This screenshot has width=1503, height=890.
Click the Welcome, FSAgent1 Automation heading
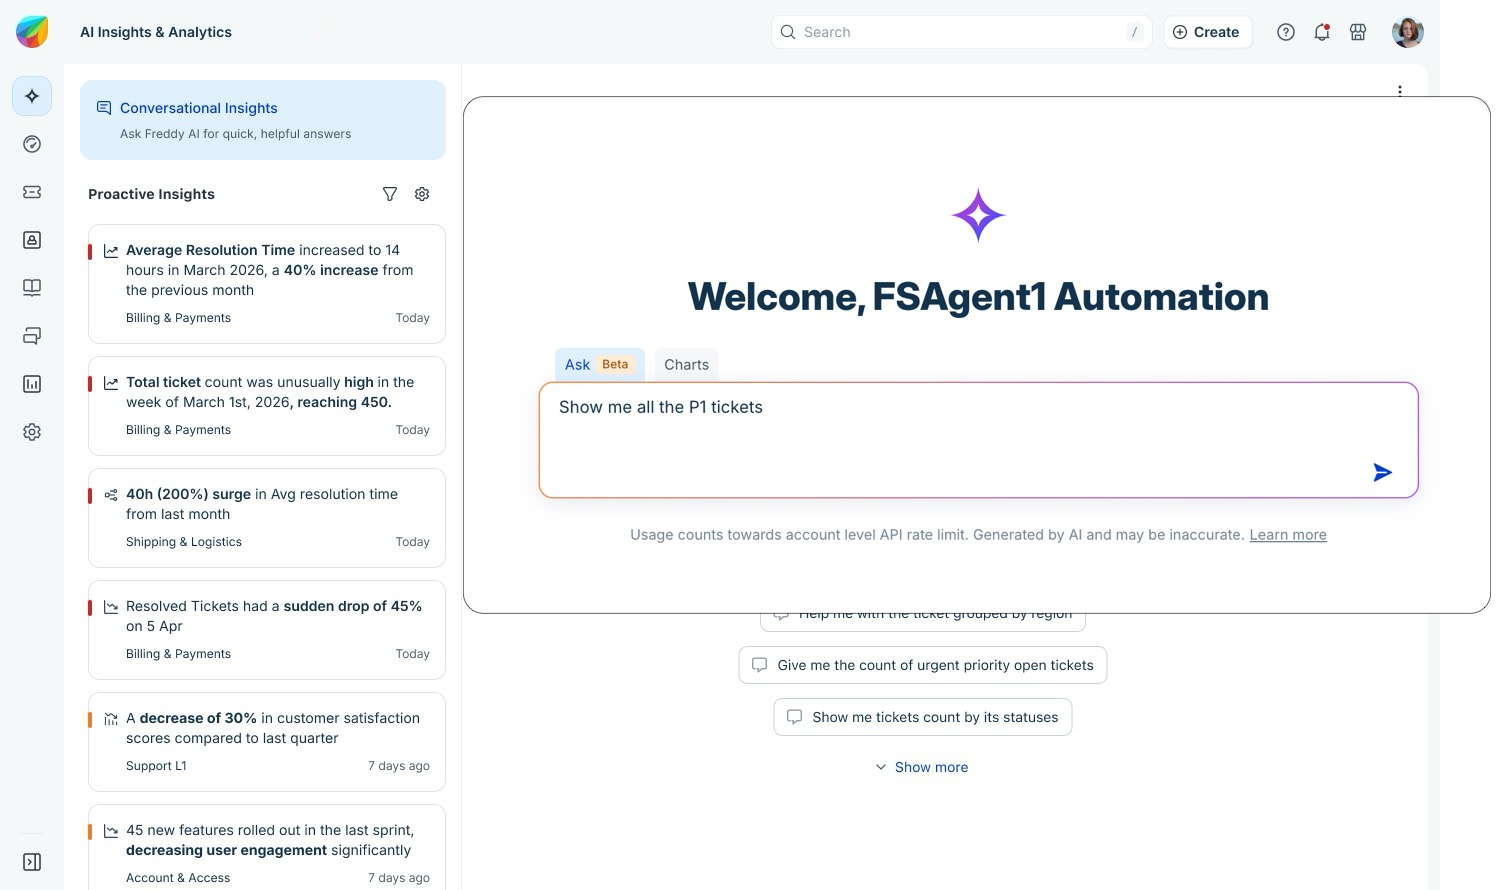click(x=978, y=297)
